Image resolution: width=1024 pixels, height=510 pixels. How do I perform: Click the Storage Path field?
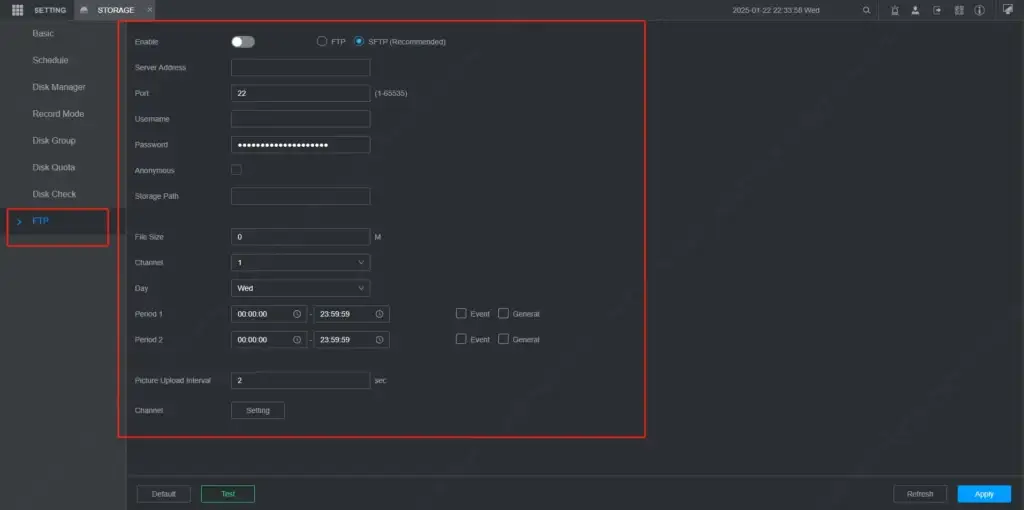click(300, 196)
